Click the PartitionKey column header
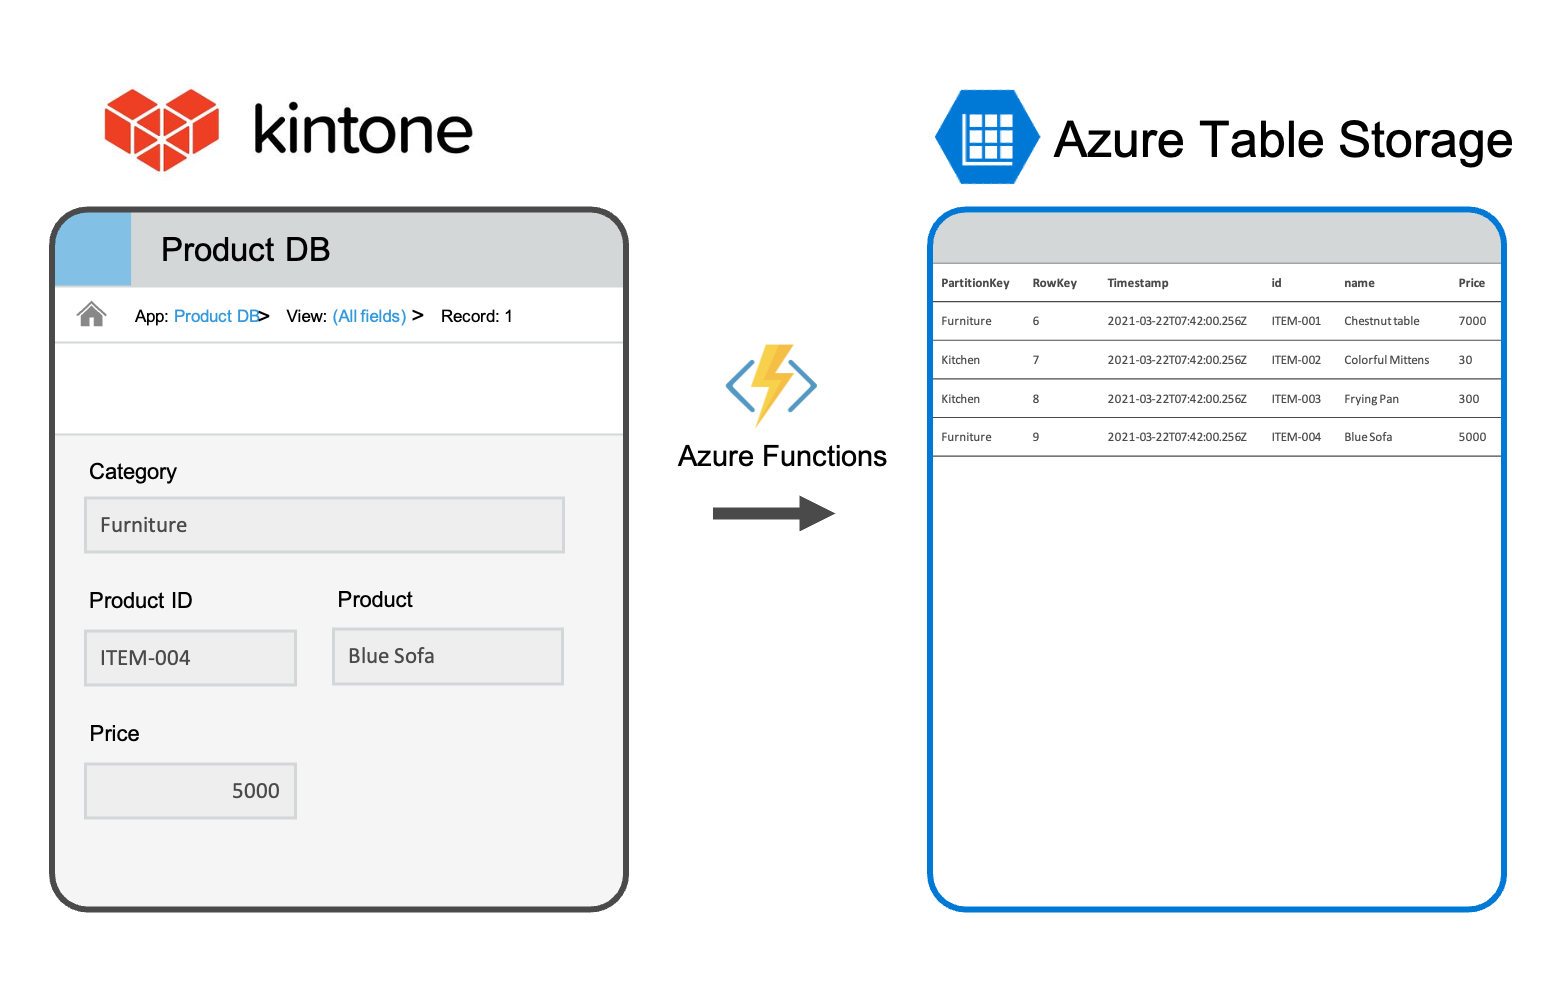 point(975,283)
